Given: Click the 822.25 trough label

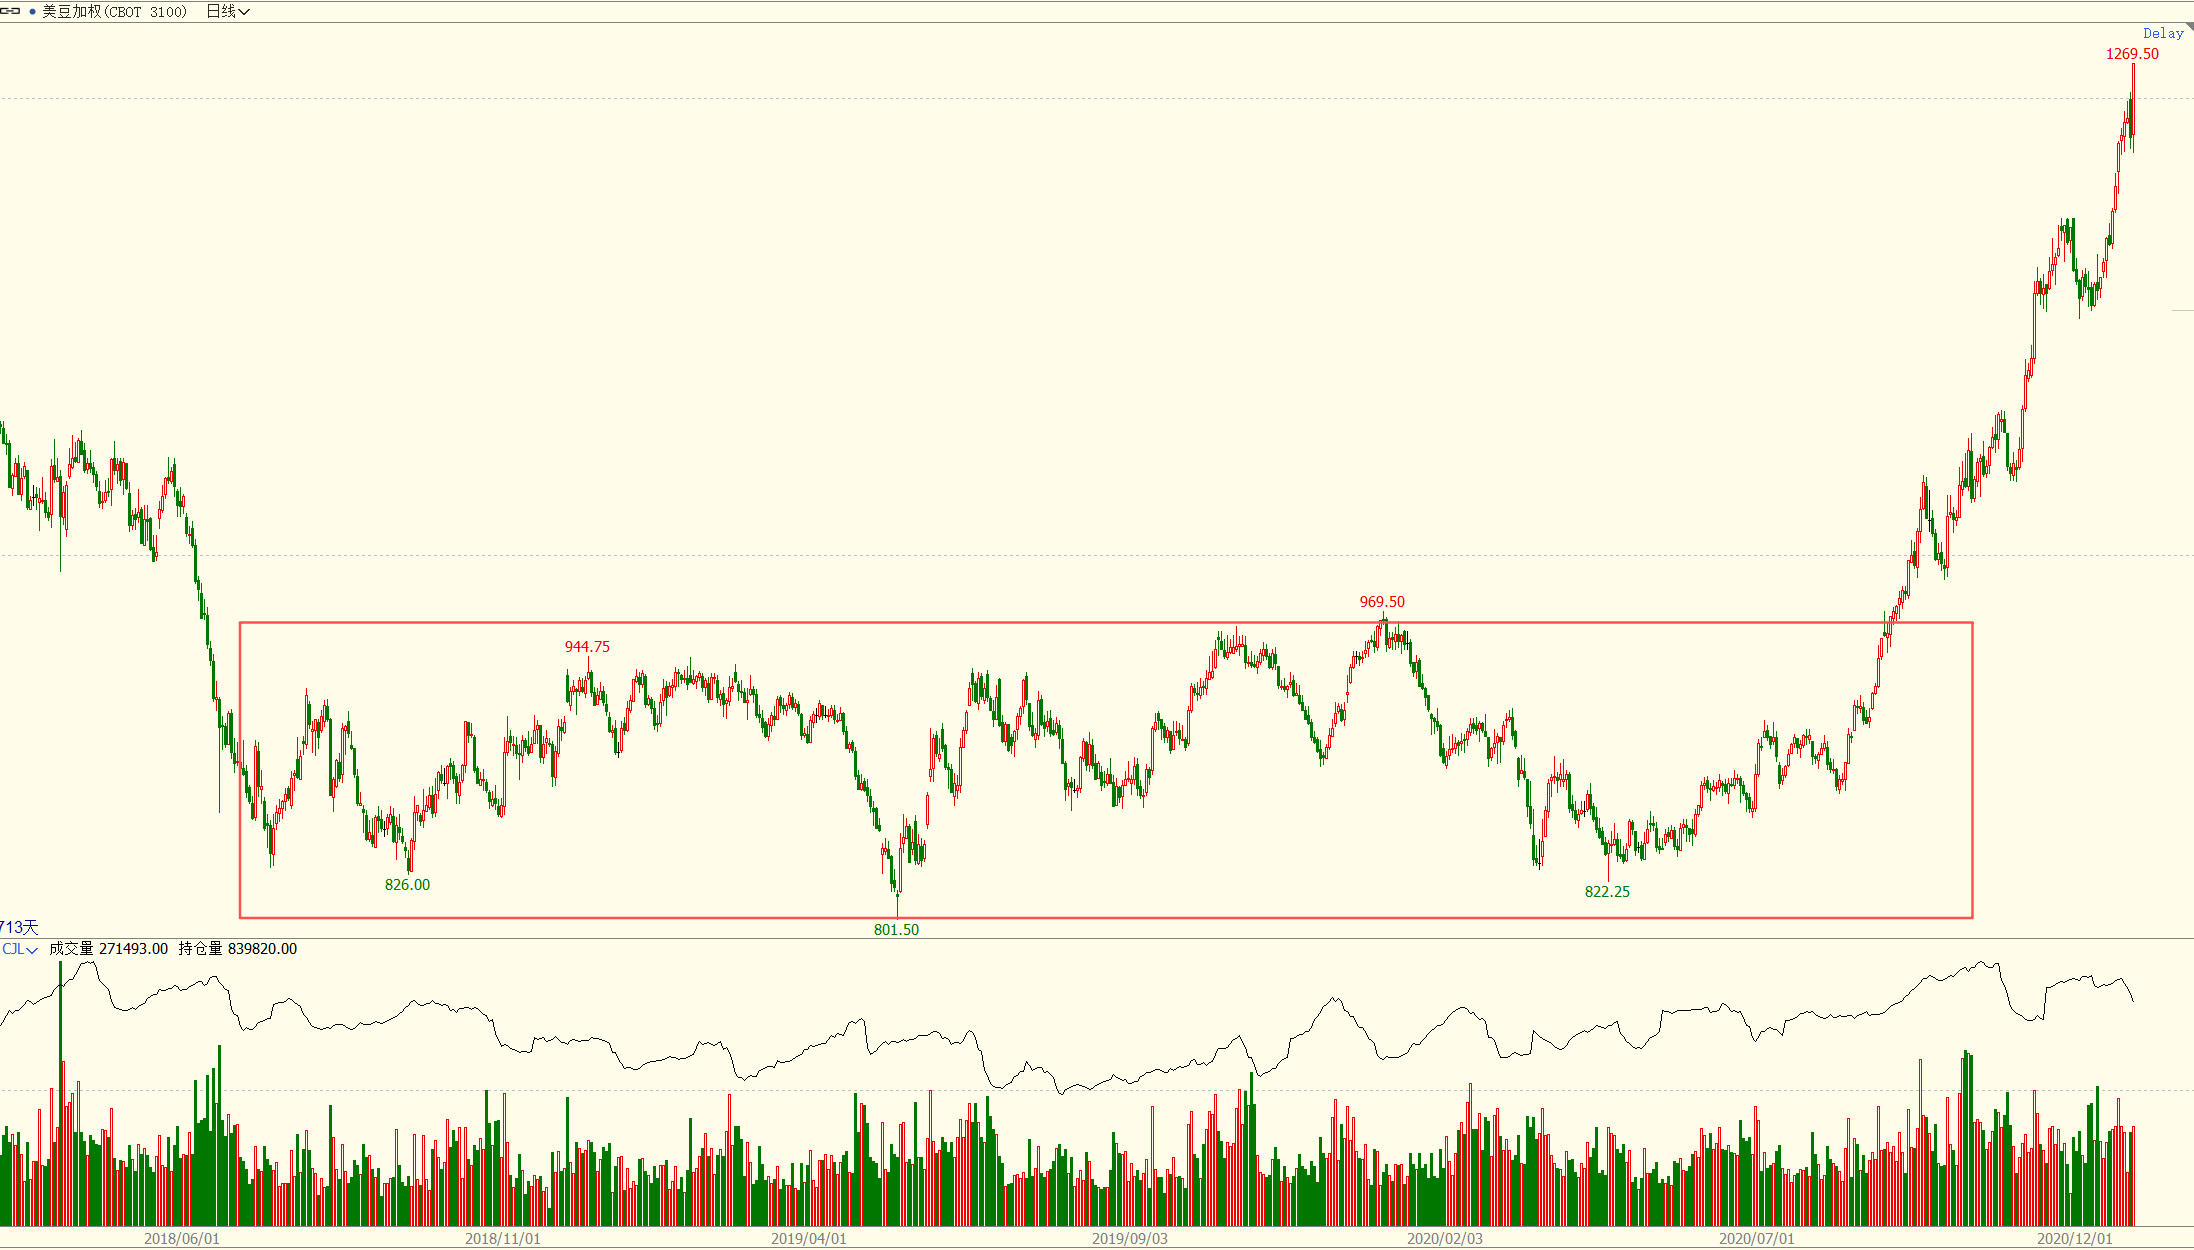Looking at the screenshot, I should coord(1607,891).
